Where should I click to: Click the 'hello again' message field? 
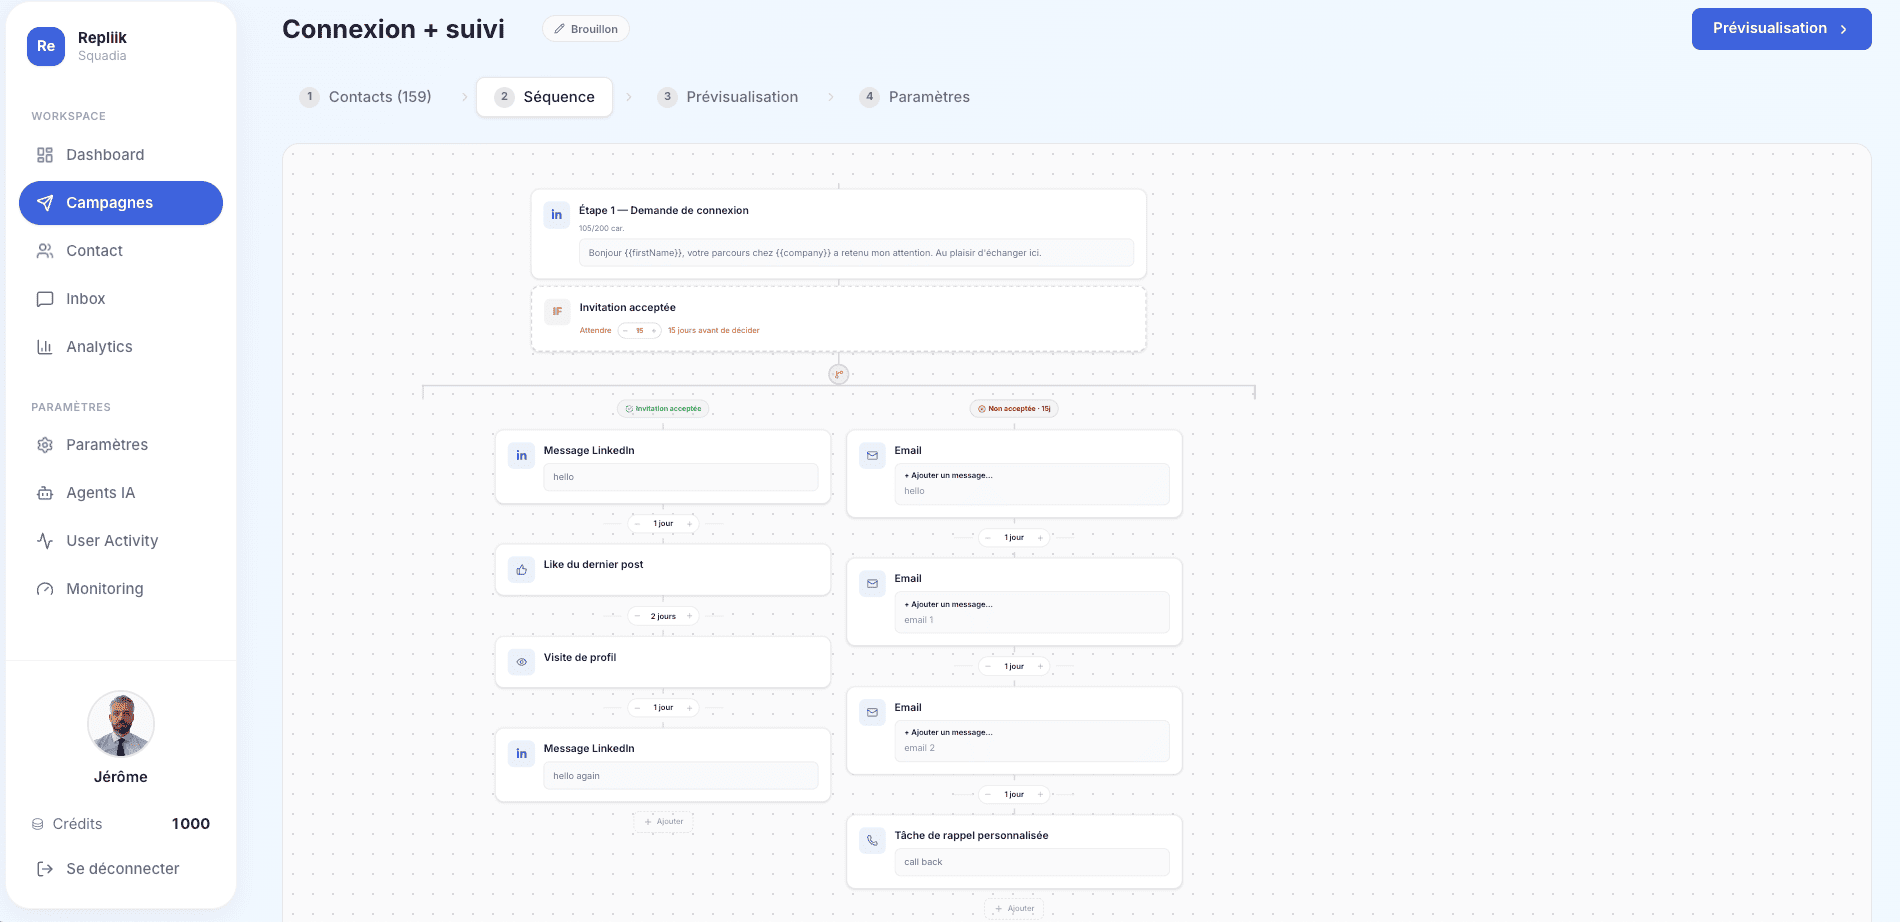click(681, 776)
